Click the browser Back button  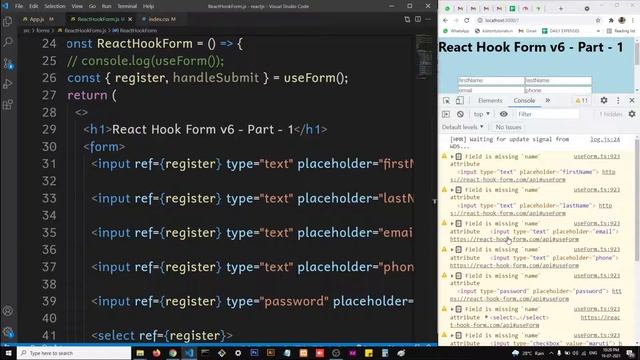(445, 20)
